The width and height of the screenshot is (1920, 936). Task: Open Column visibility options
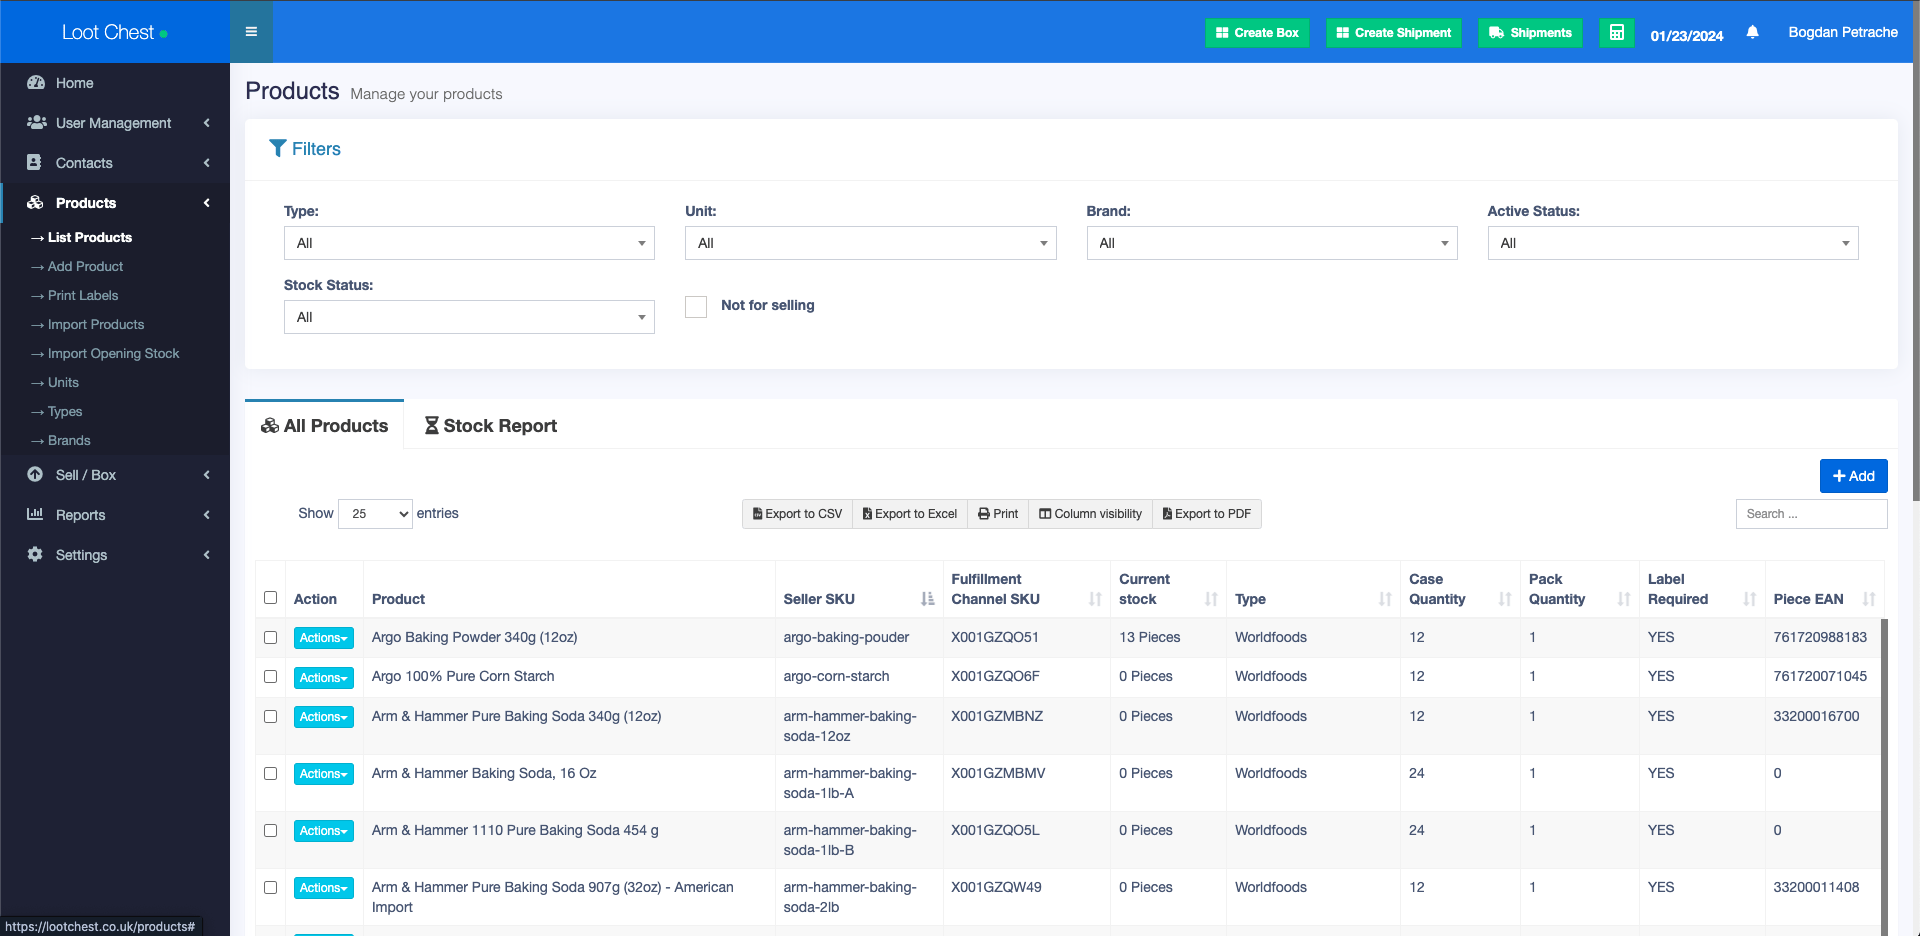[x=1090, y=514]
